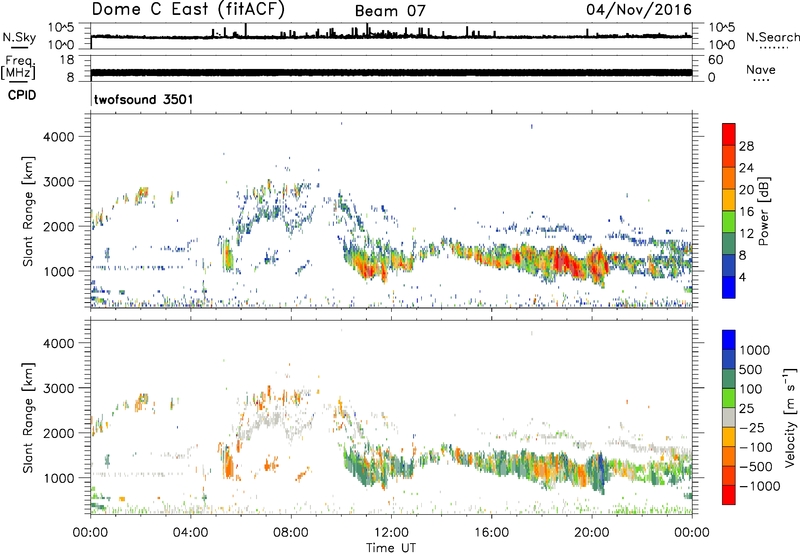Click the '18' frequency axis label

(66, 60)
